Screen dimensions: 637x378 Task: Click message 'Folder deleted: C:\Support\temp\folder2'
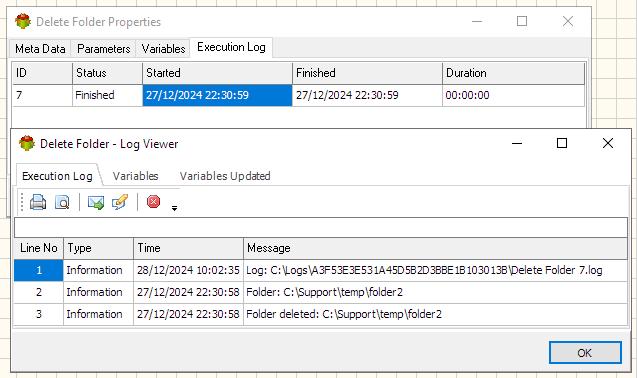(436, 314)
